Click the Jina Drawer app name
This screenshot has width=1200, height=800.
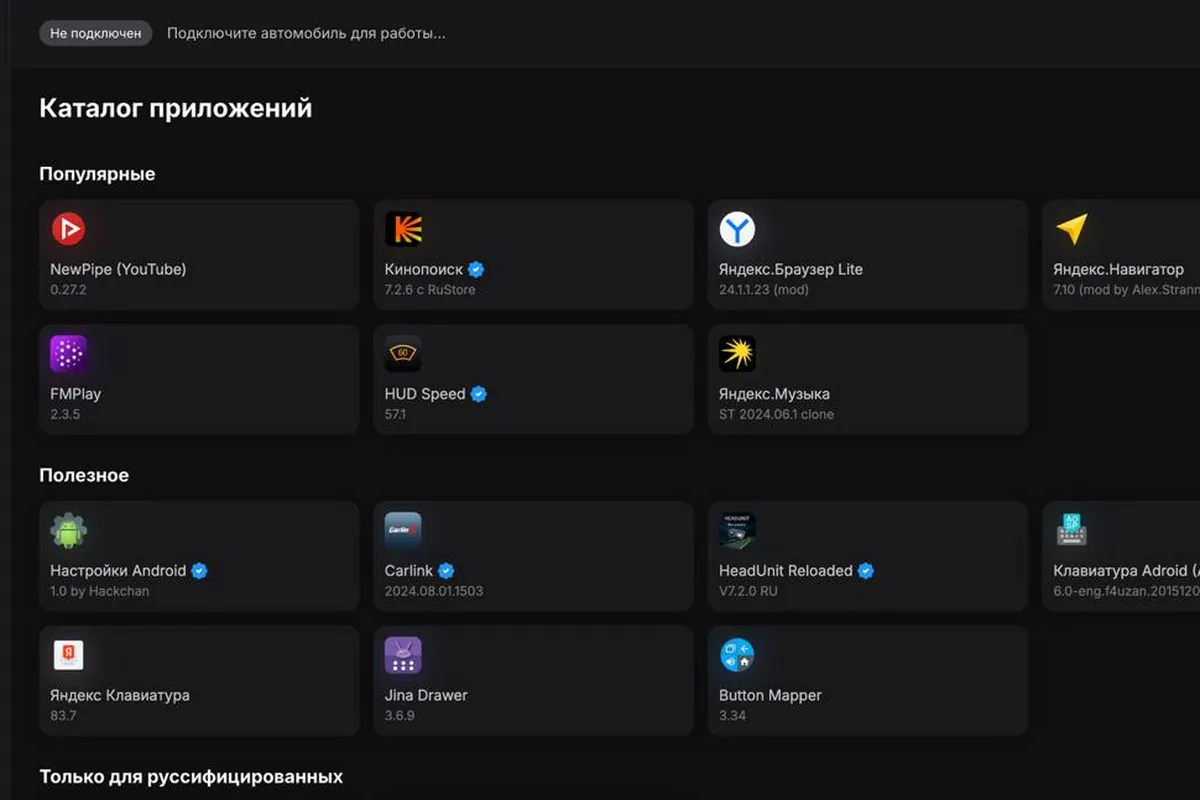(x=426, y=695)
